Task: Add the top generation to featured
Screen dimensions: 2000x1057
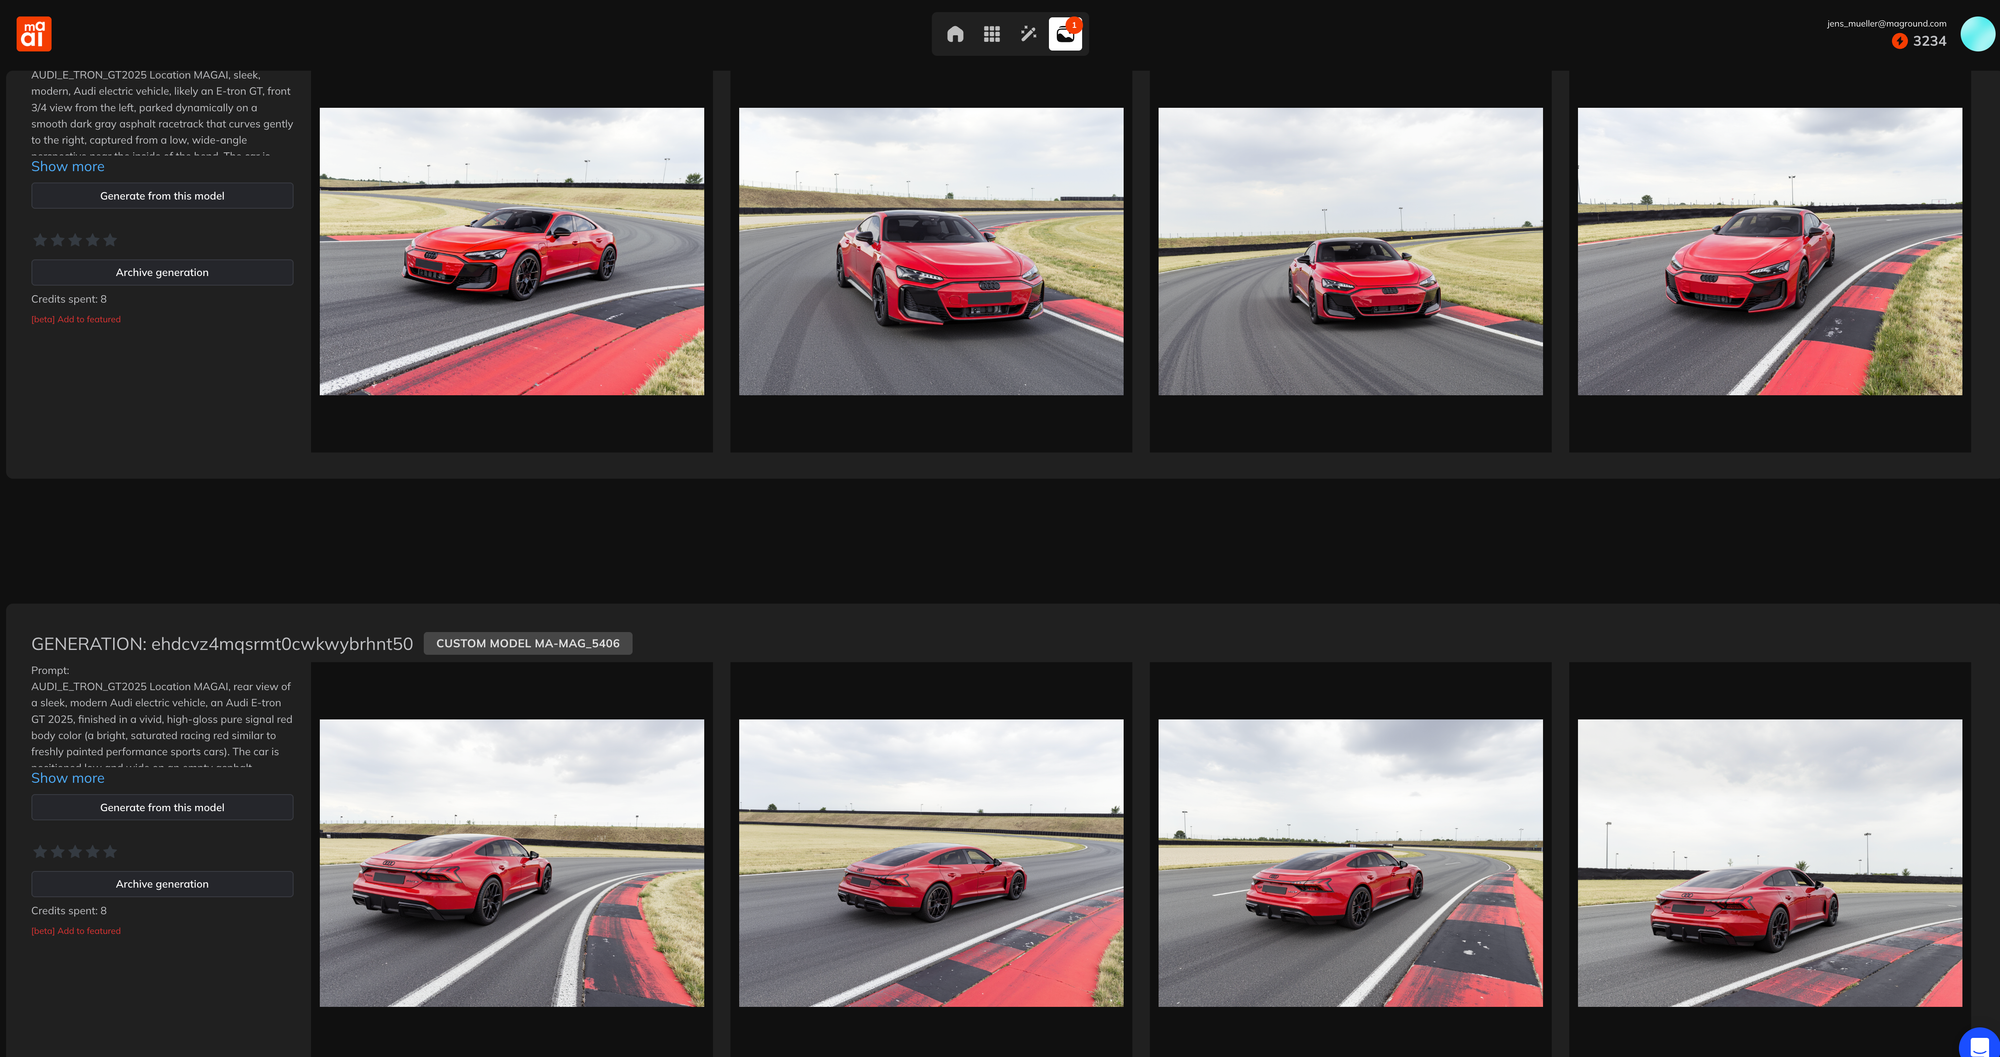Action: pos(76,320)
